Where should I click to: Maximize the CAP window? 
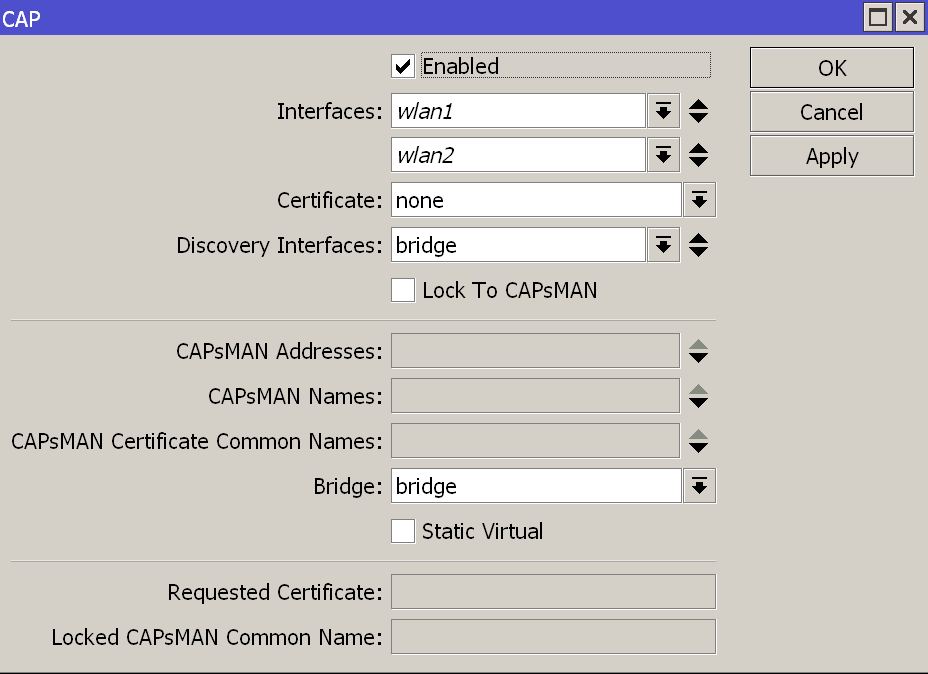pos(878,17)
